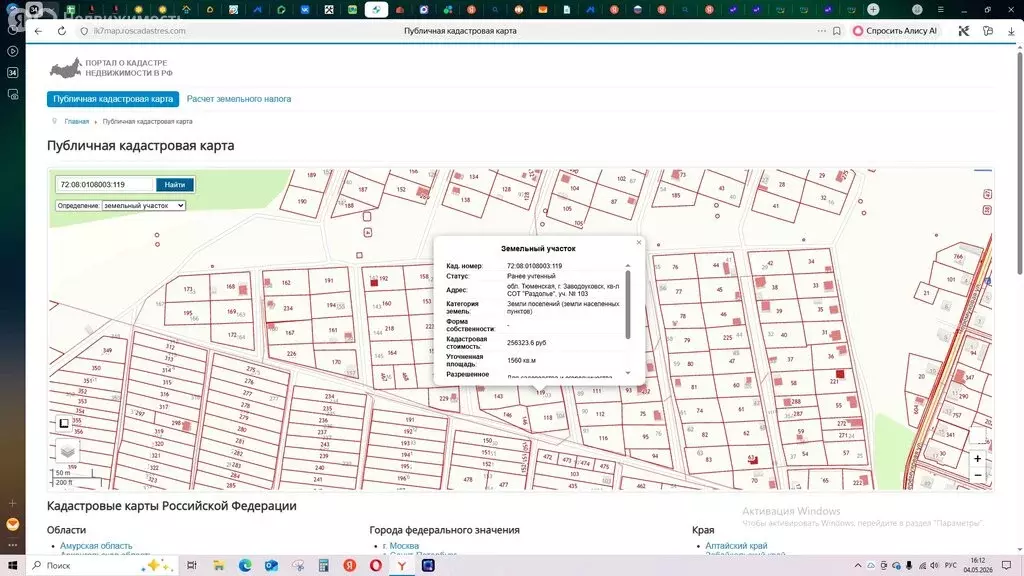Click the area value 1560 кв.м
1024x576 pixels.
tap(521, 360)
